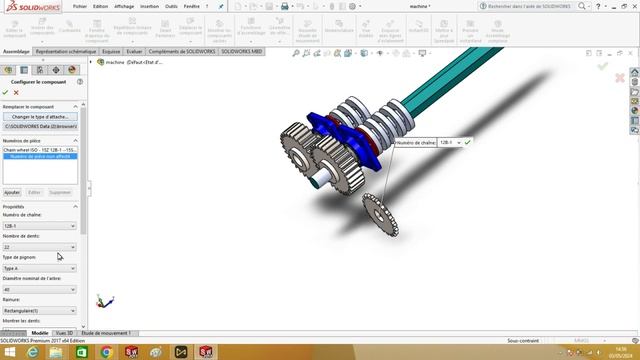
Task: Switch to Compléments de SOLIDWORKS tab
Action: pos(182,51)
